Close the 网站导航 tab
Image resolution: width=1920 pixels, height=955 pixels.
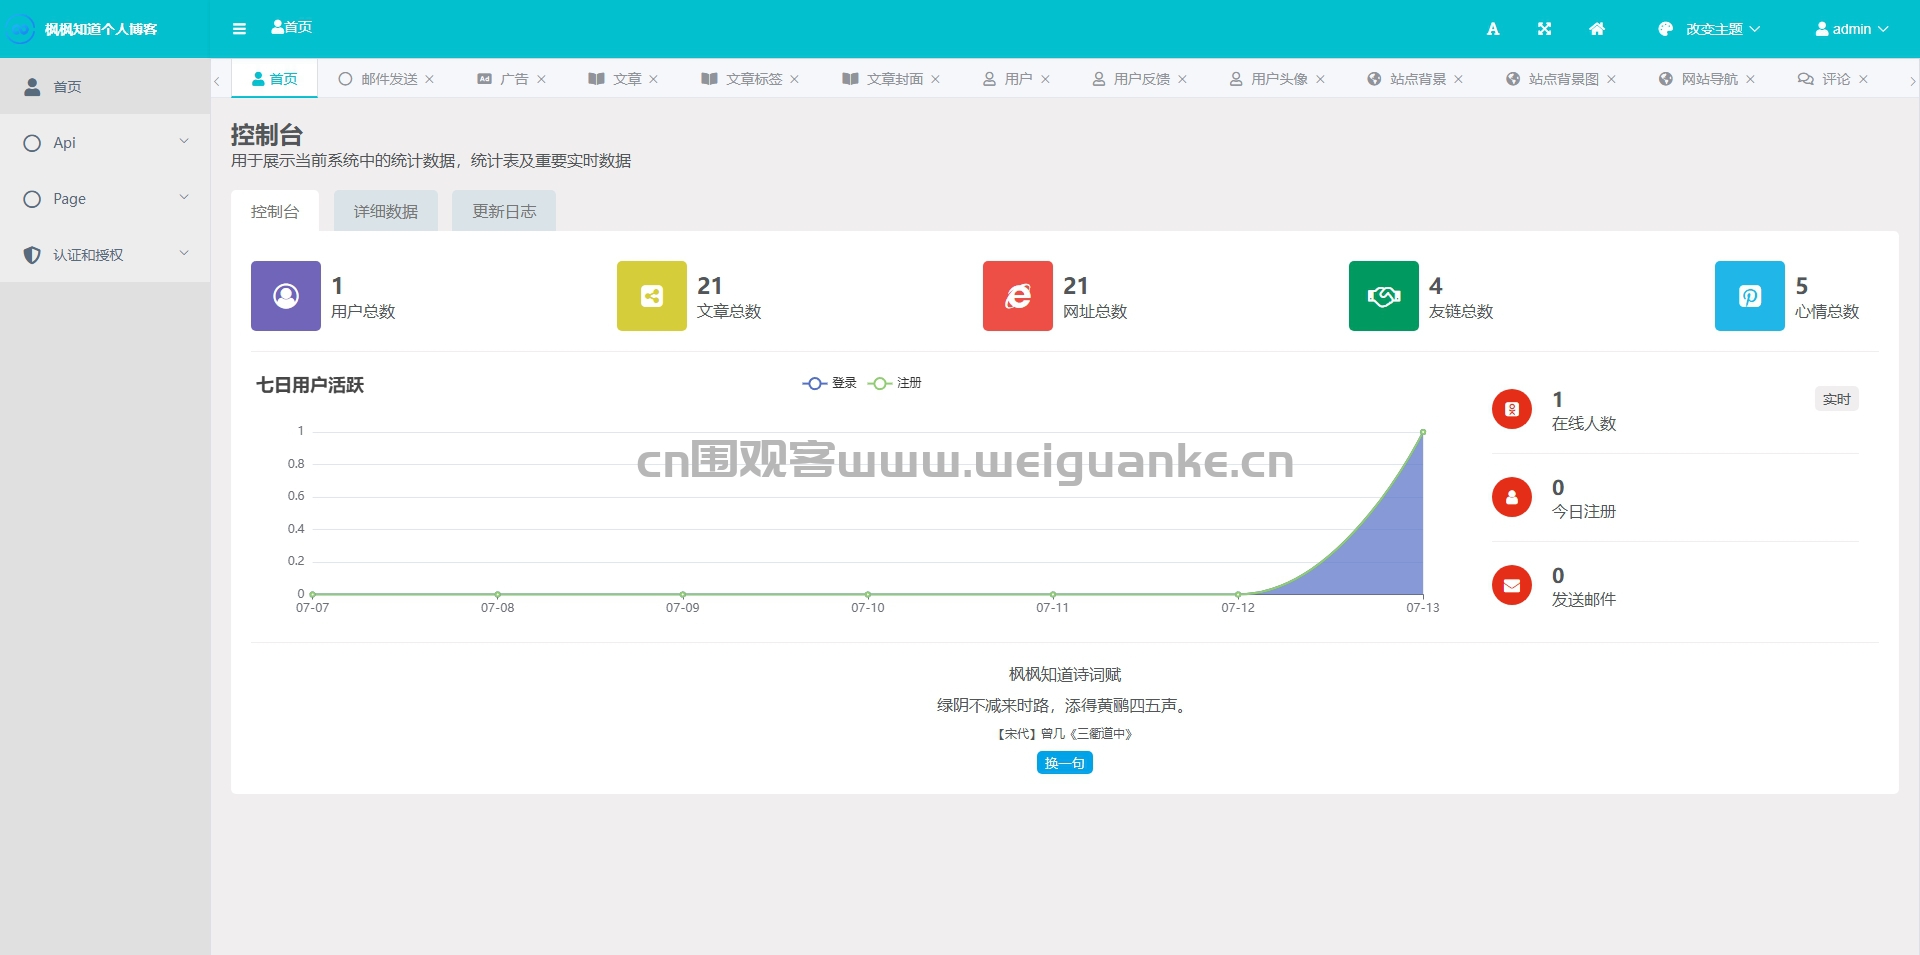coord(1751,79)
